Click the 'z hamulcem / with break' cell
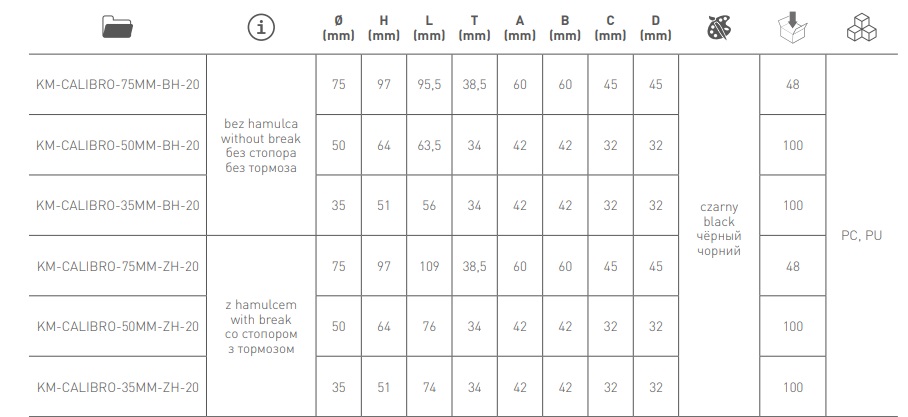 (x=261, y=327)
